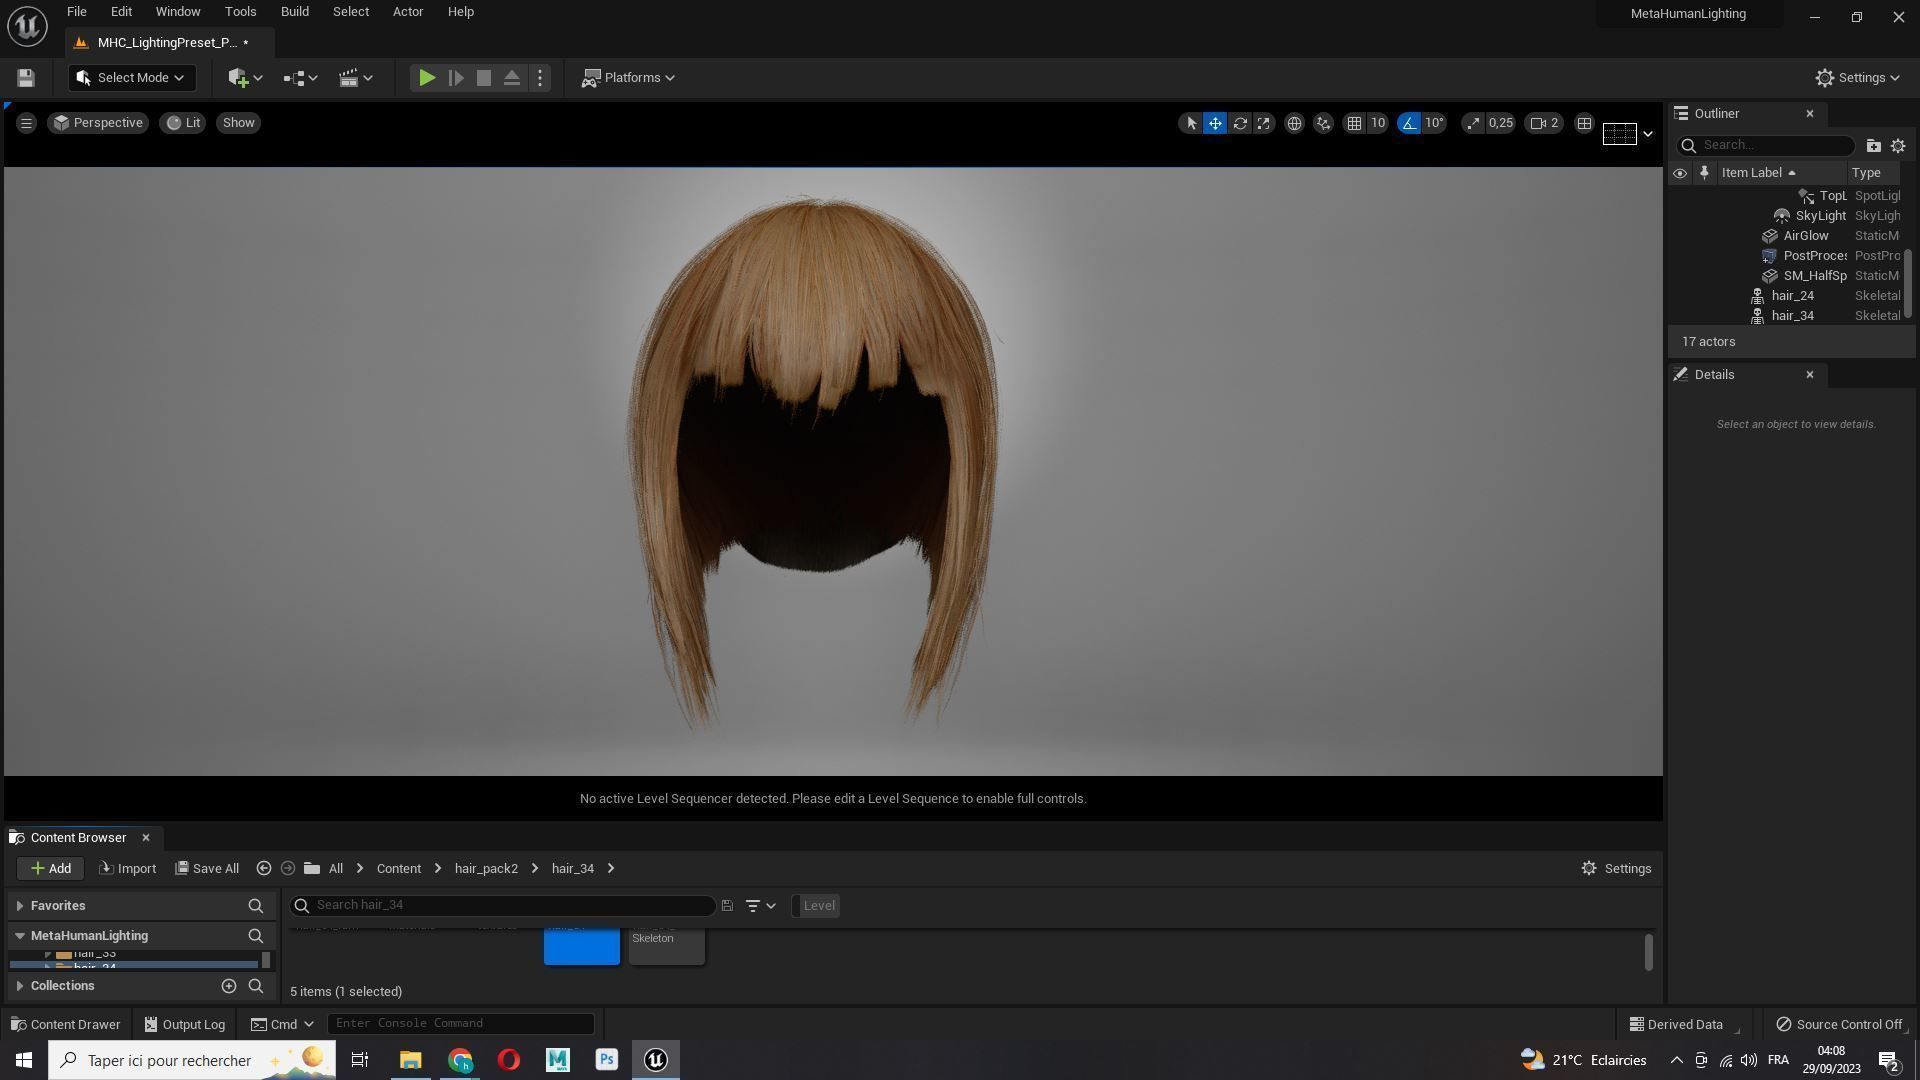Open the Cinematics clapperboard menu

click(355, 78)
